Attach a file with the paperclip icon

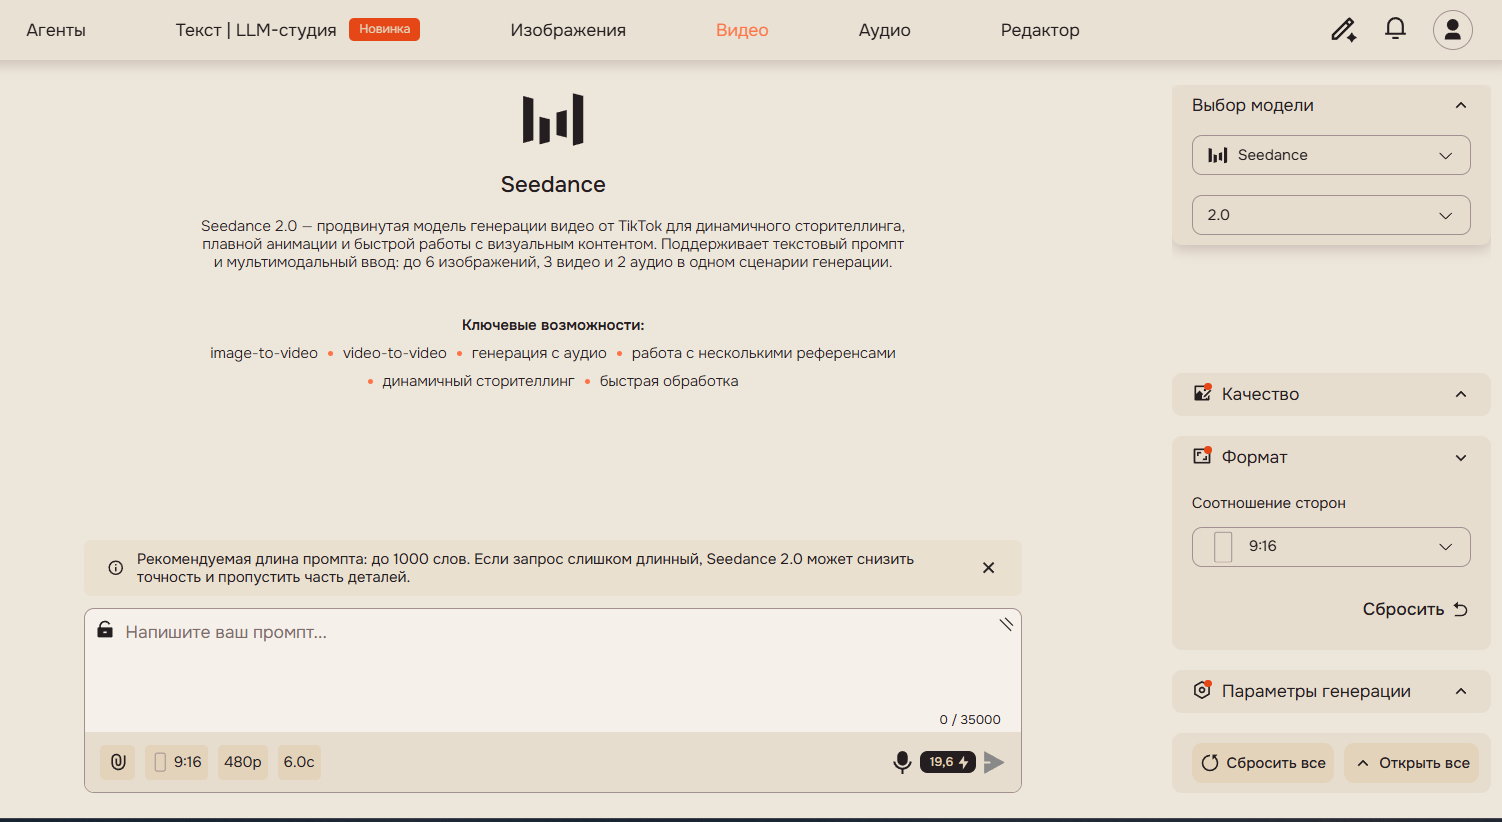pos(117,762)
